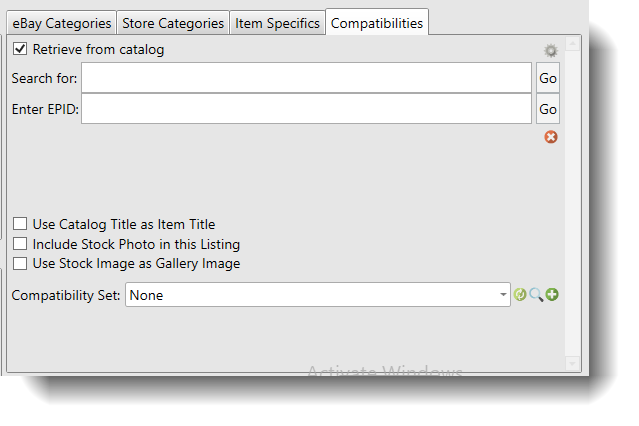Click the red X clear icon
639x426 pixels.
[x=551, y=136]
